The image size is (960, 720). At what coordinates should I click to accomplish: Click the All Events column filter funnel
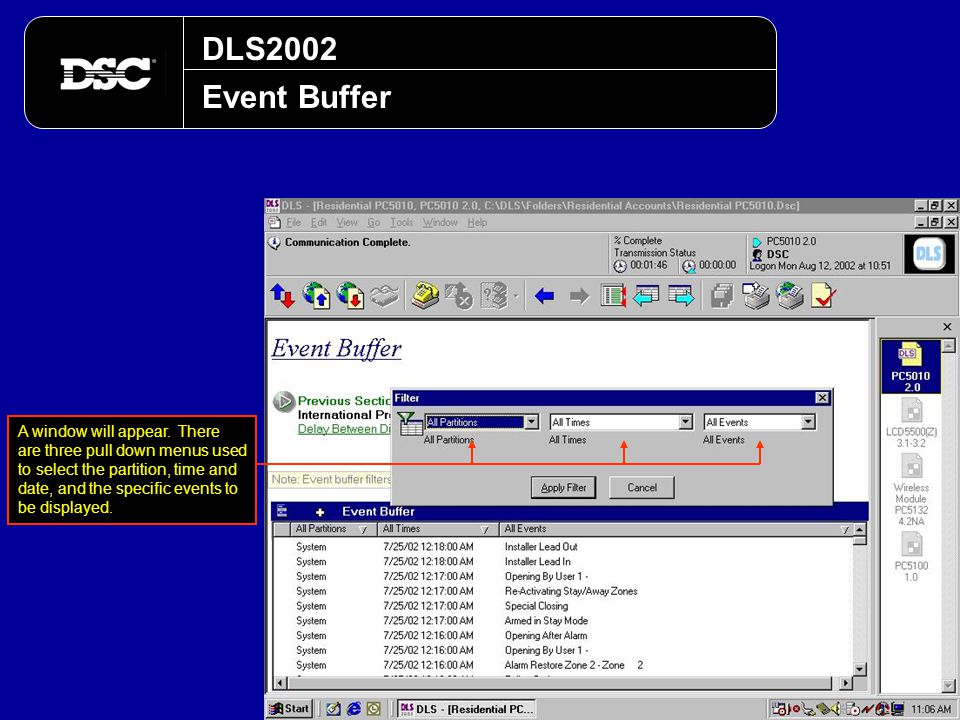click(845, 530)
